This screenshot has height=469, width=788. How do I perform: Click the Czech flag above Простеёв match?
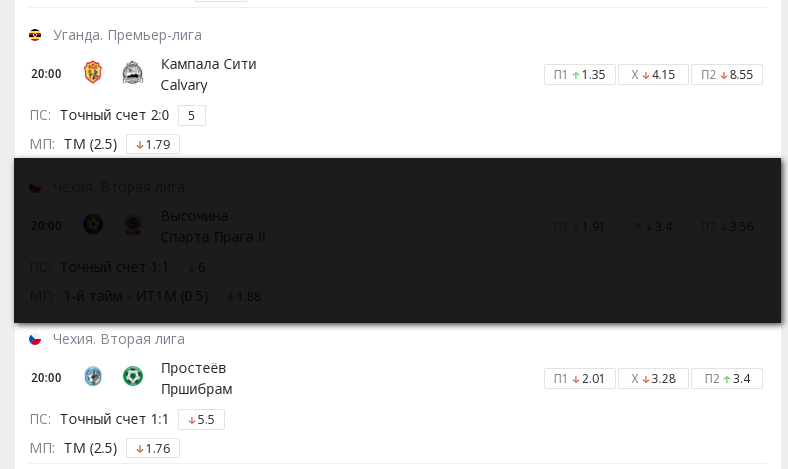pos(35,339)
